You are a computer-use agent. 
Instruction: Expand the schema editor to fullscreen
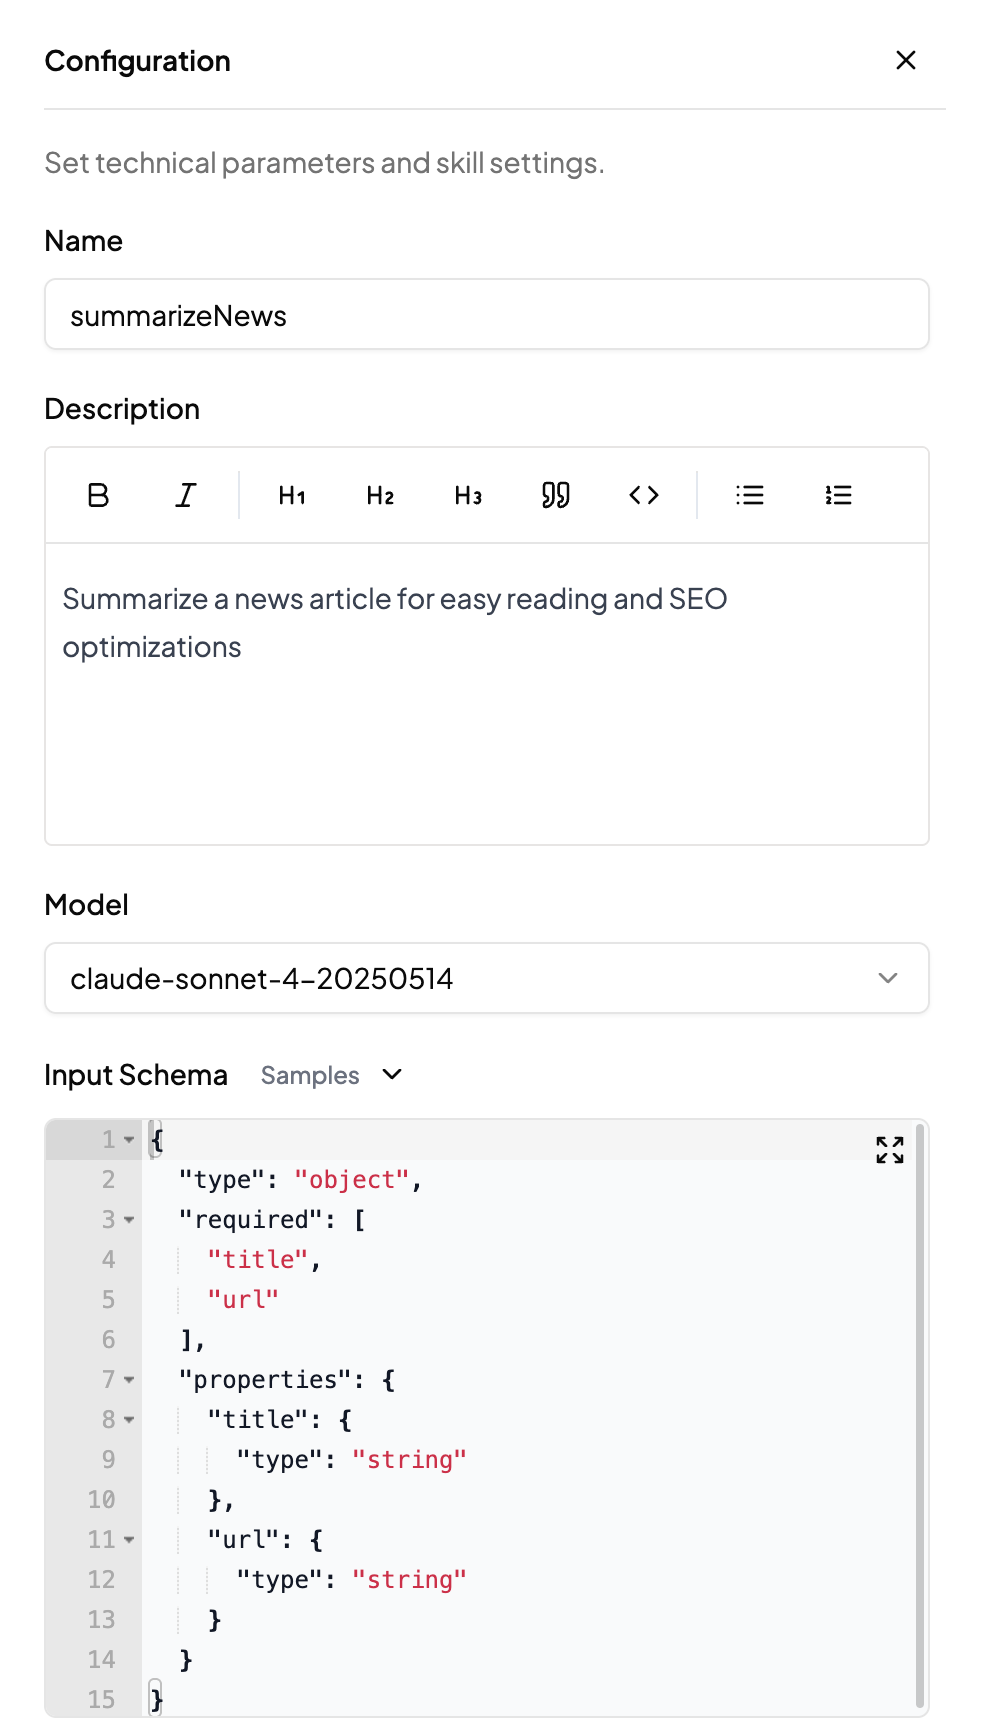[890, 1150]
